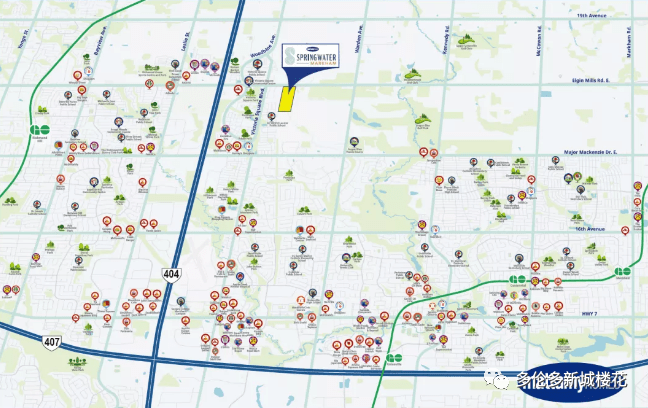Click the Highway 404 shield marker

click(171, 274)
